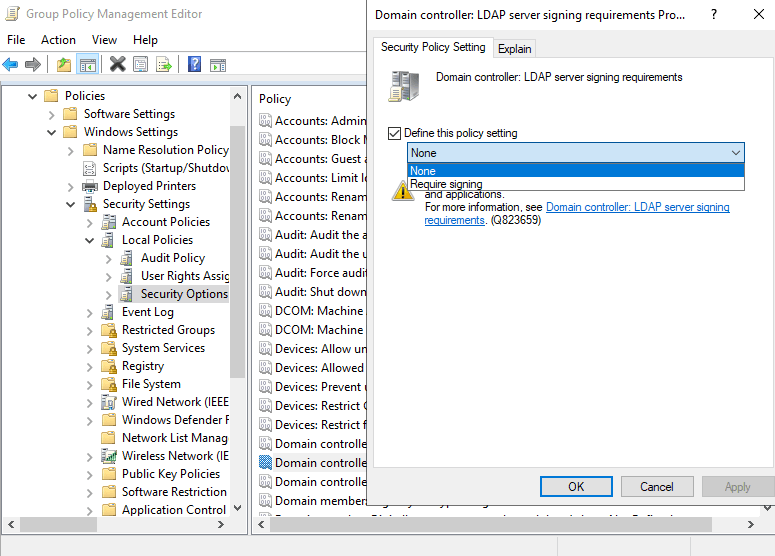Click the policy list scroll-left arrow
The image size is (775, 556).
261,524
